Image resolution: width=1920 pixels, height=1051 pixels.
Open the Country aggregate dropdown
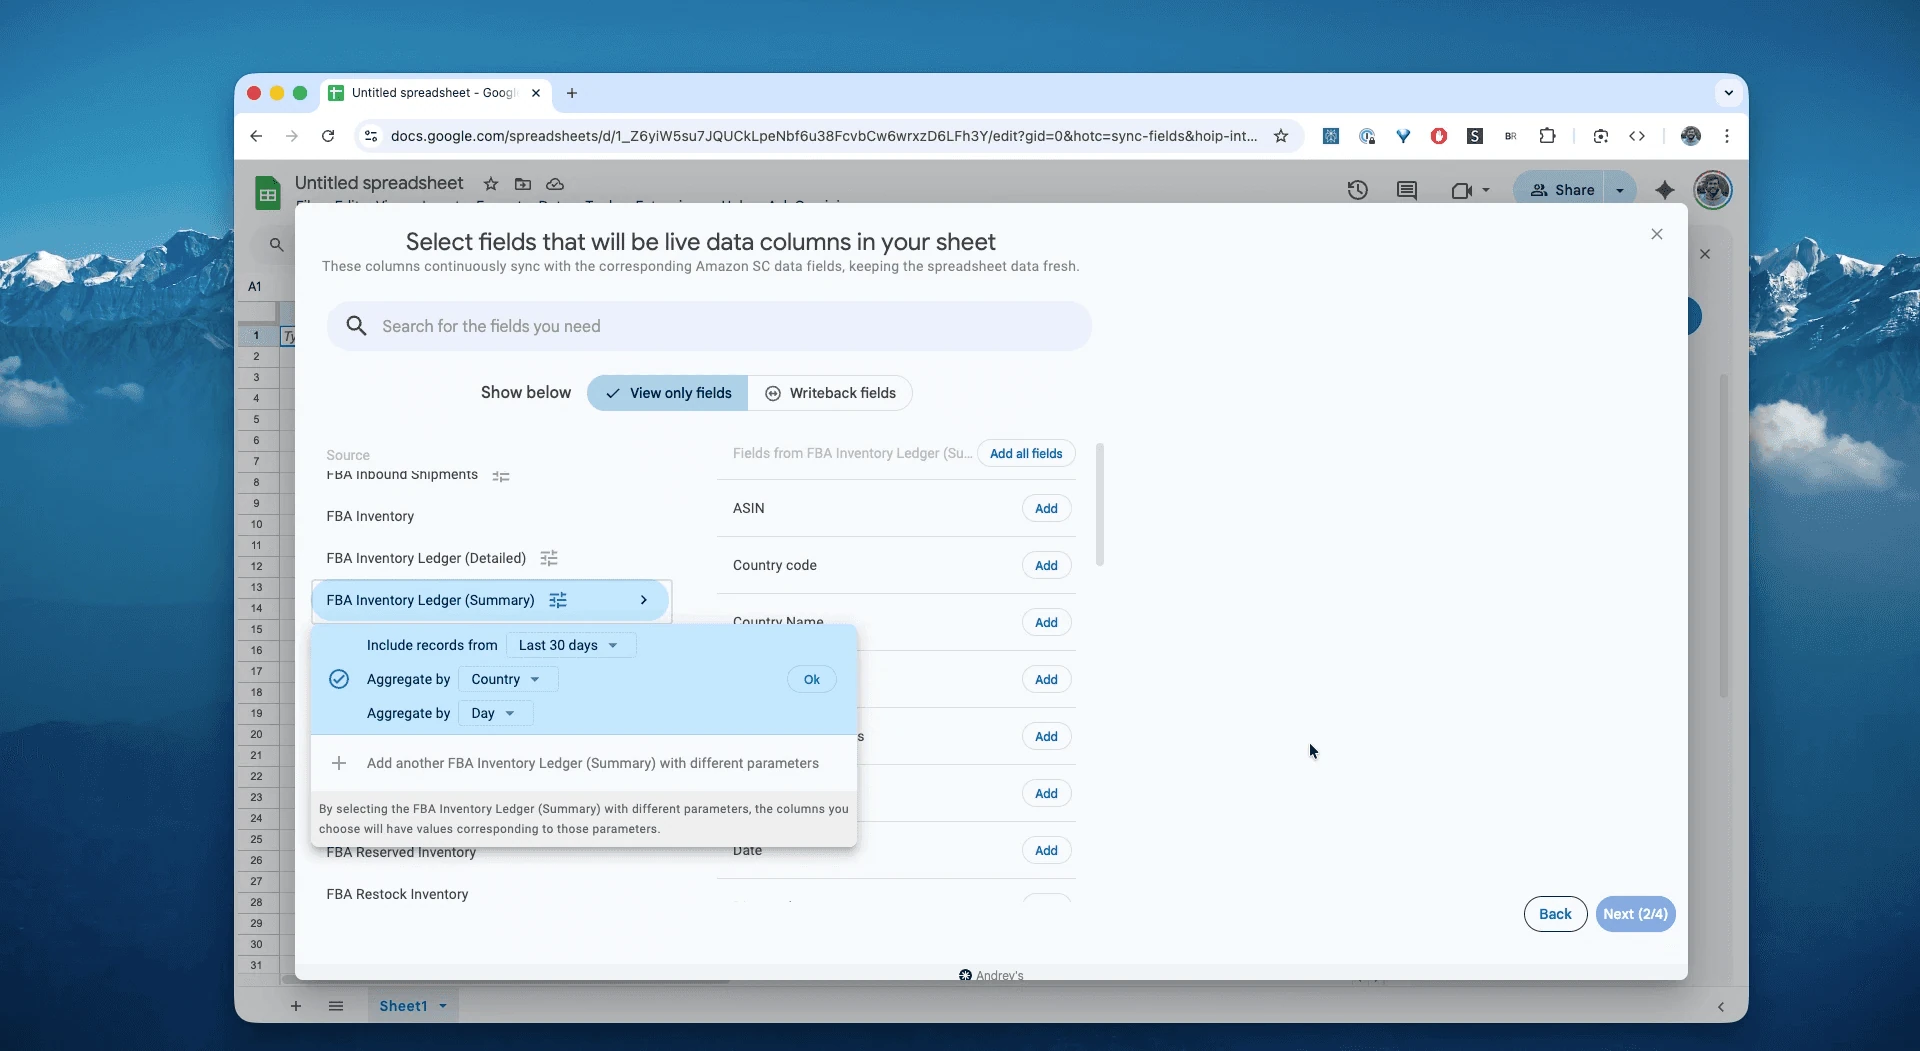click(507, 679)
